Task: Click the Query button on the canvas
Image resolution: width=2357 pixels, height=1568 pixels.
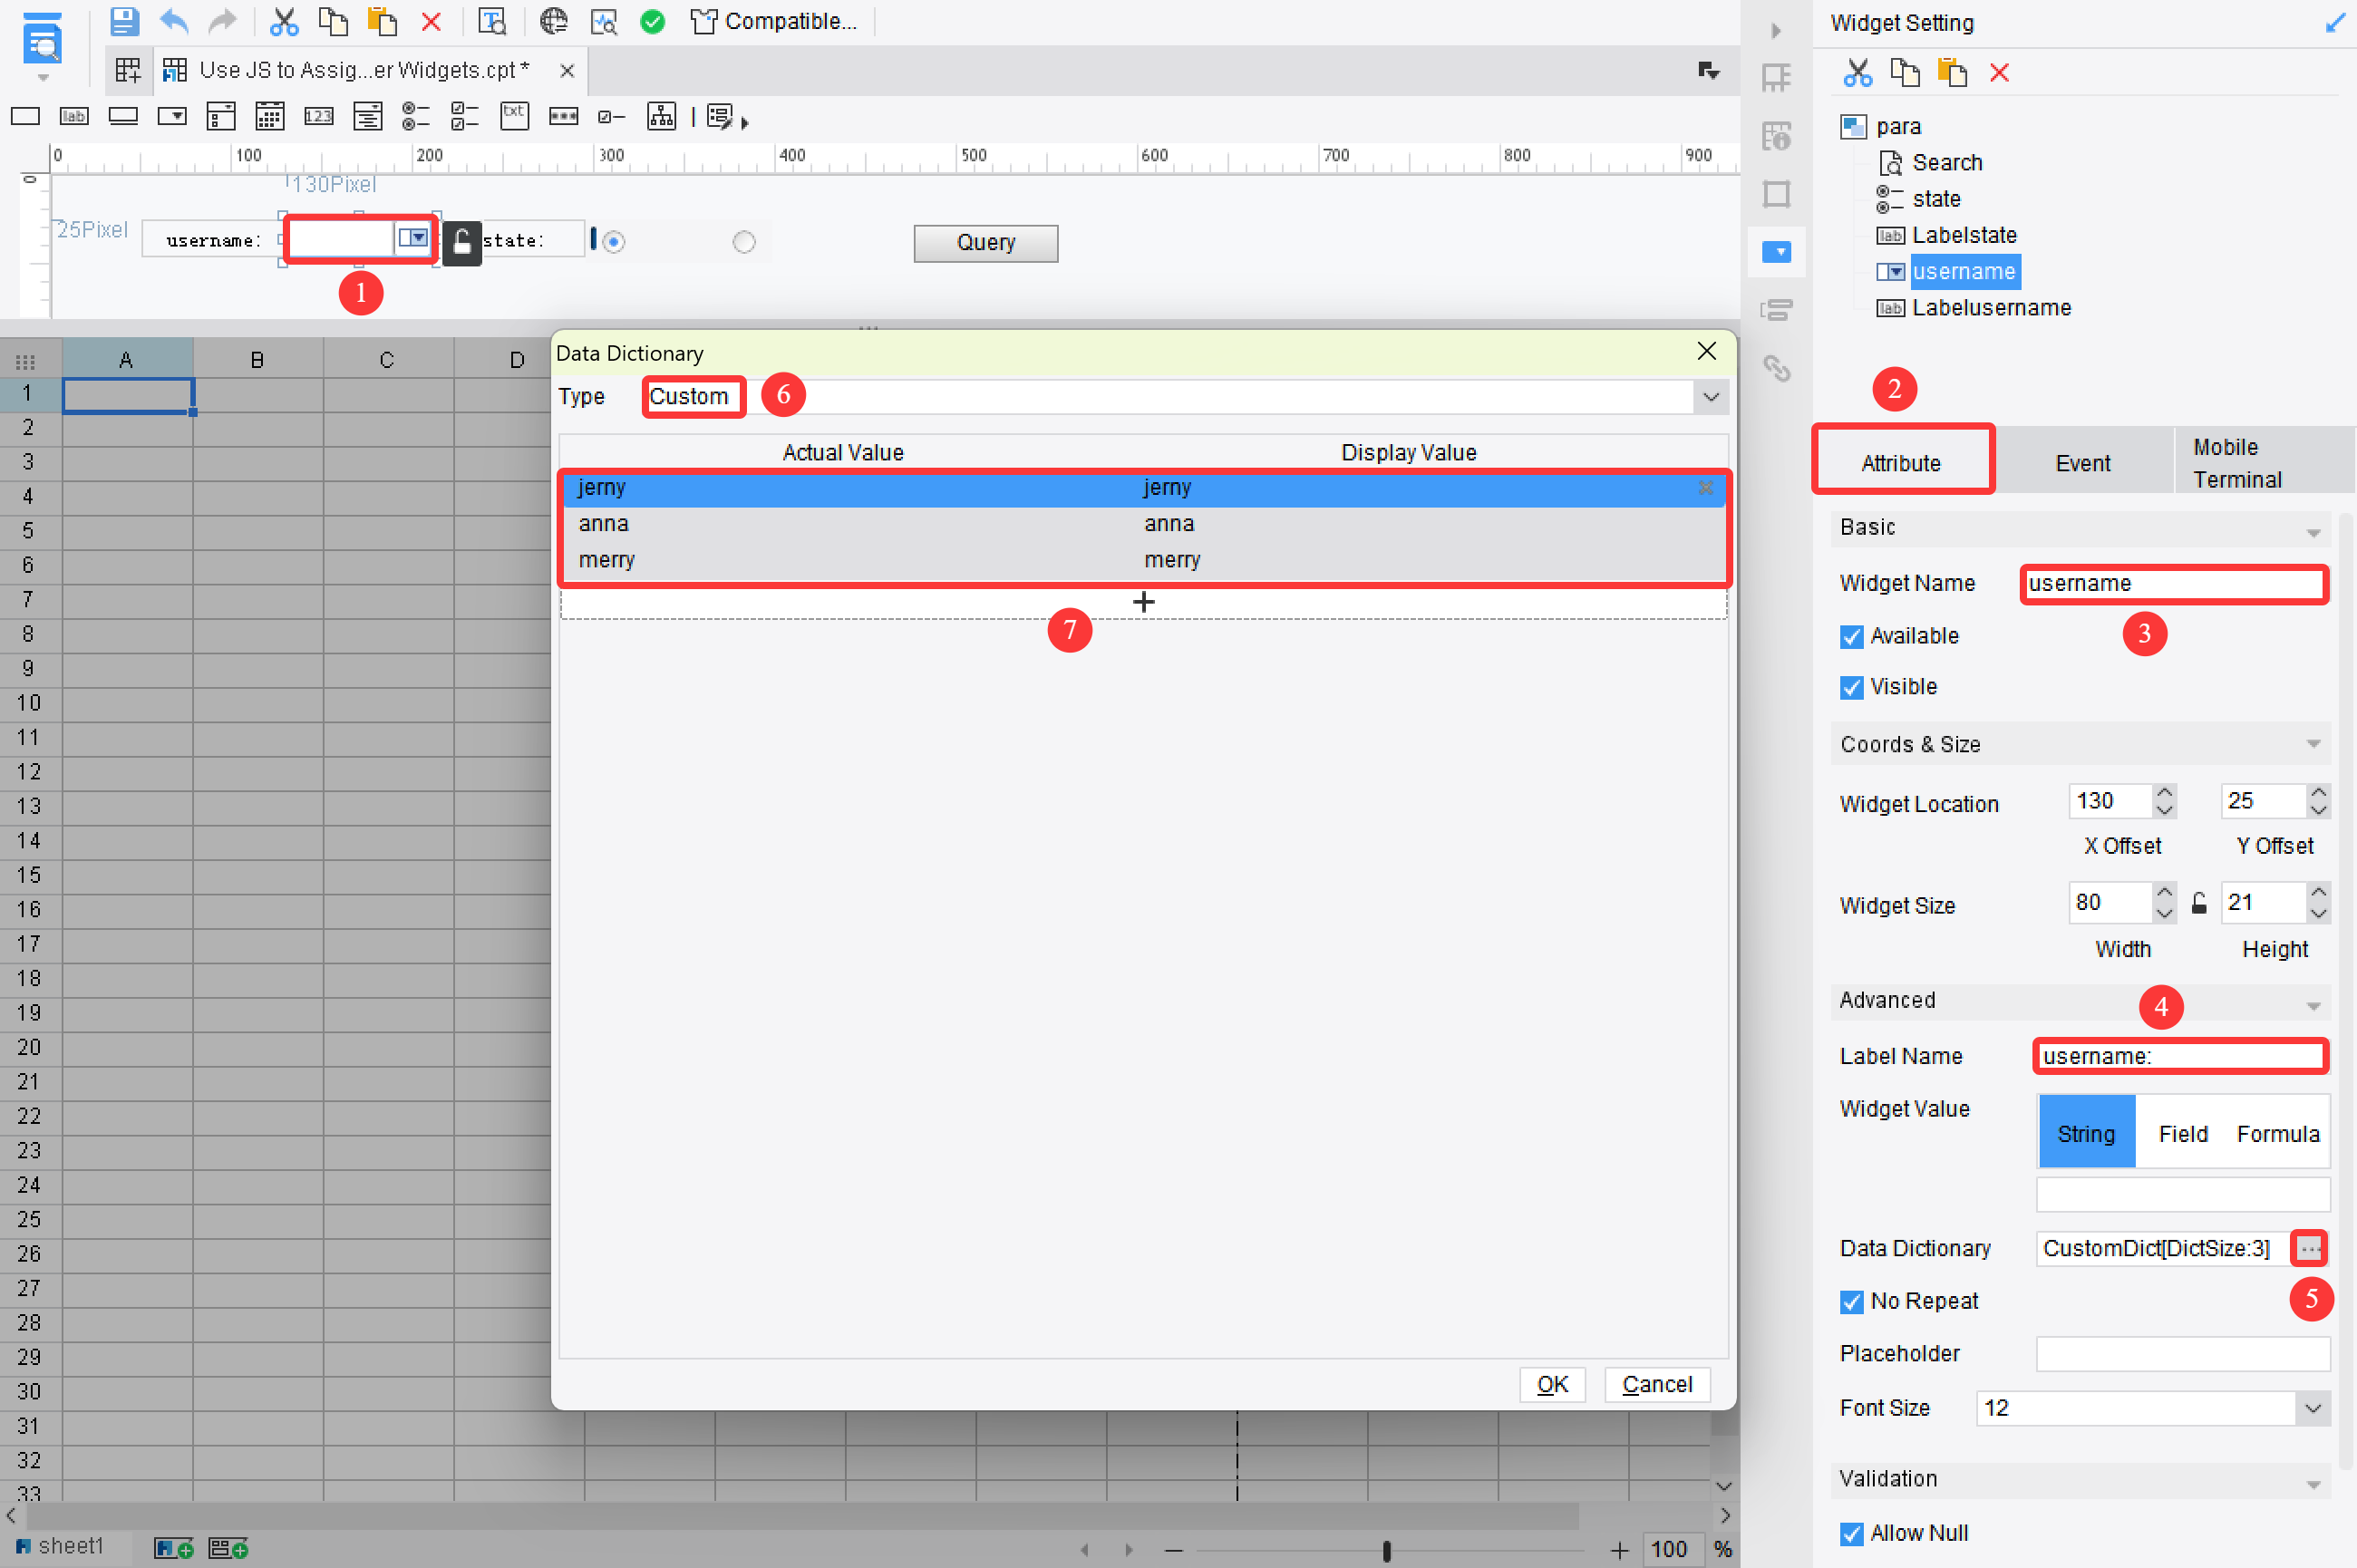Action: pyautogui.click(x=985, y=242)
